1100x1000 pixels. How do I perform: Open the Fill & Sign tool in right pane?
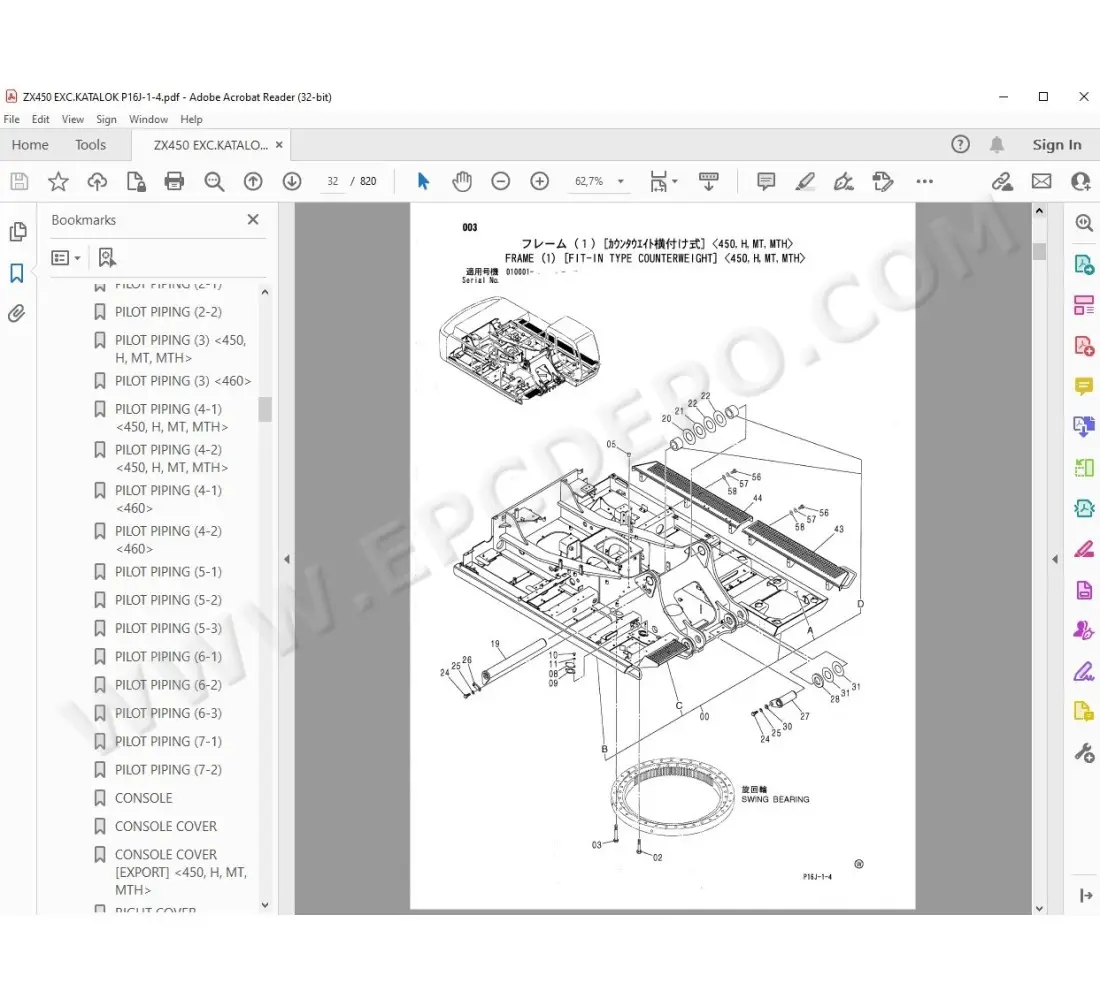tap(1084, 672)
